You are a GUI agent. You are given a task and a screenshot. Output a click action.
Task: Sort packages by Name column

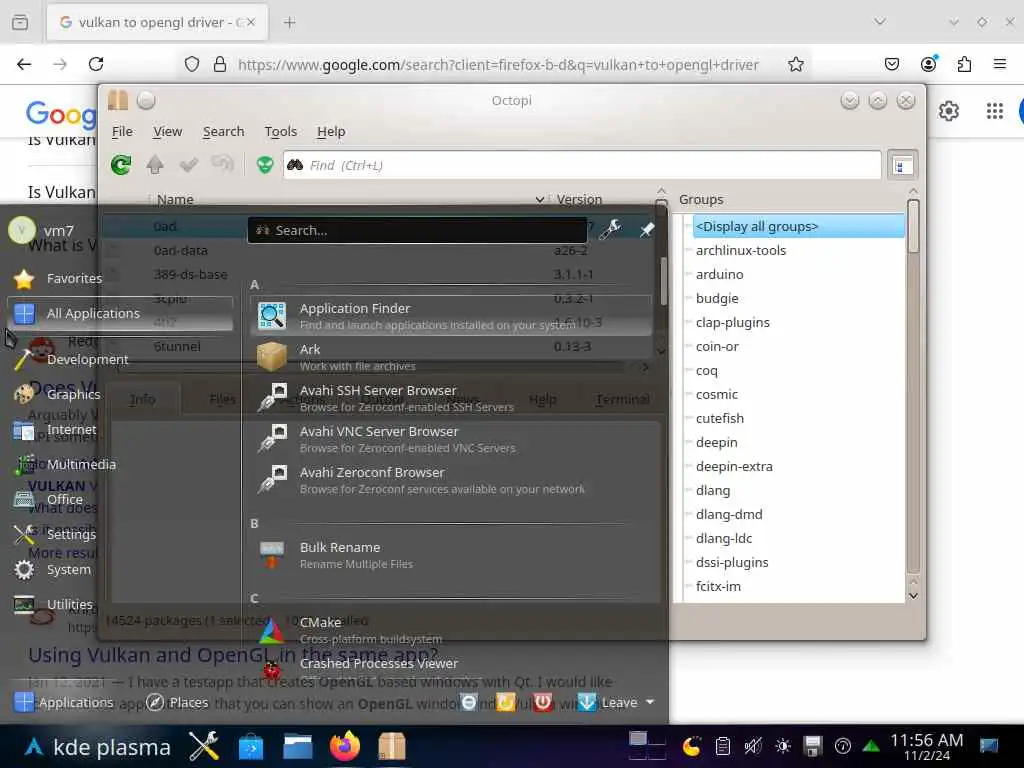point(175,199)
